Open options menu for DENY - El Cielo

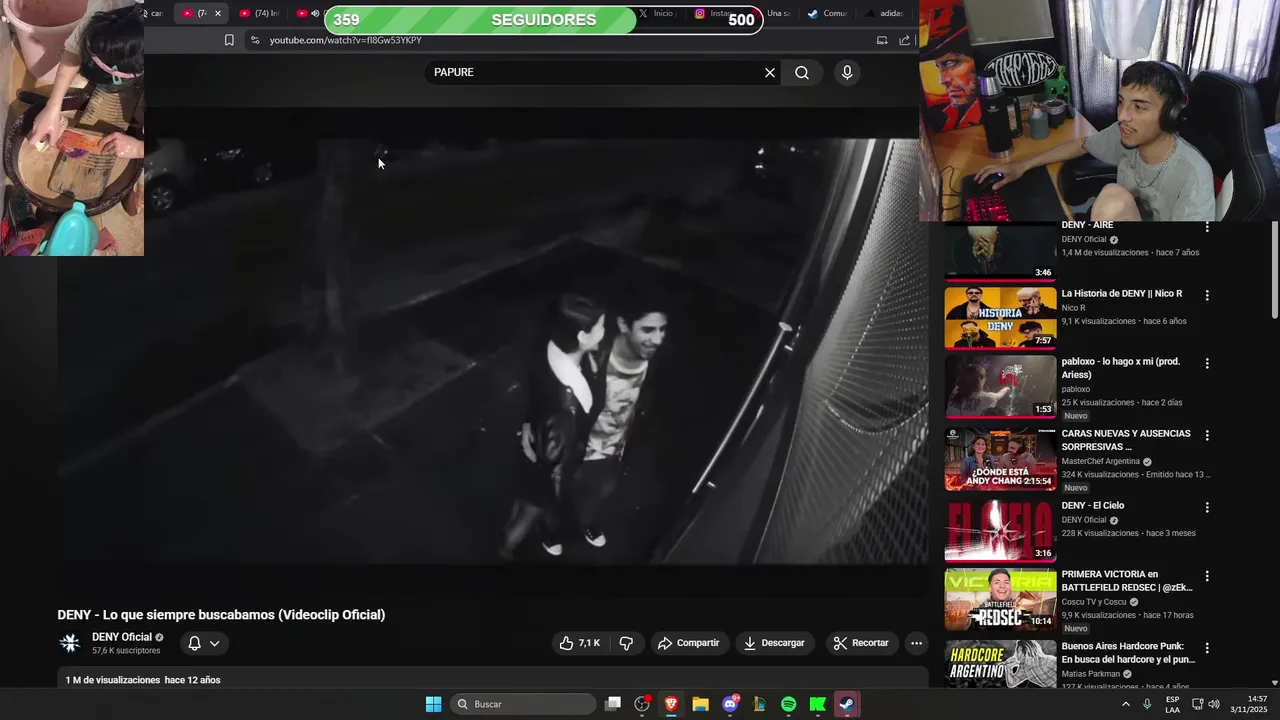click(x=1207, y=507)
